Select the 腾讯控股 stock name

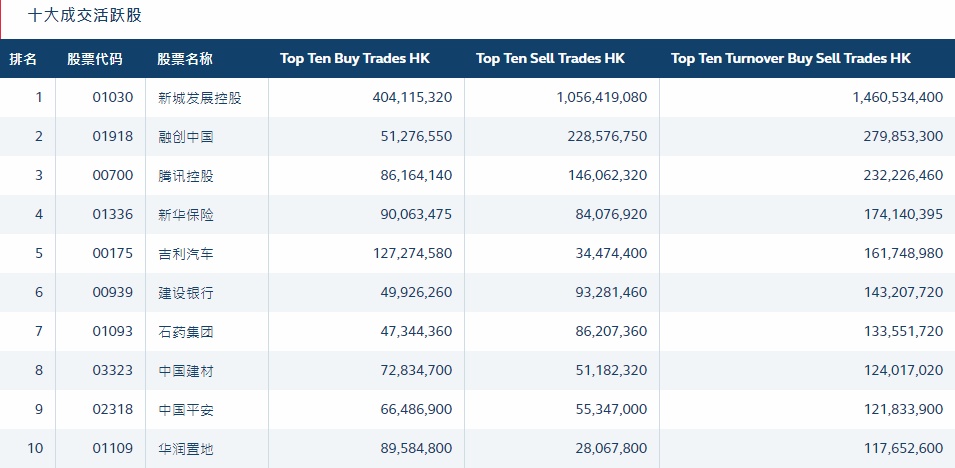click(186, 176)
